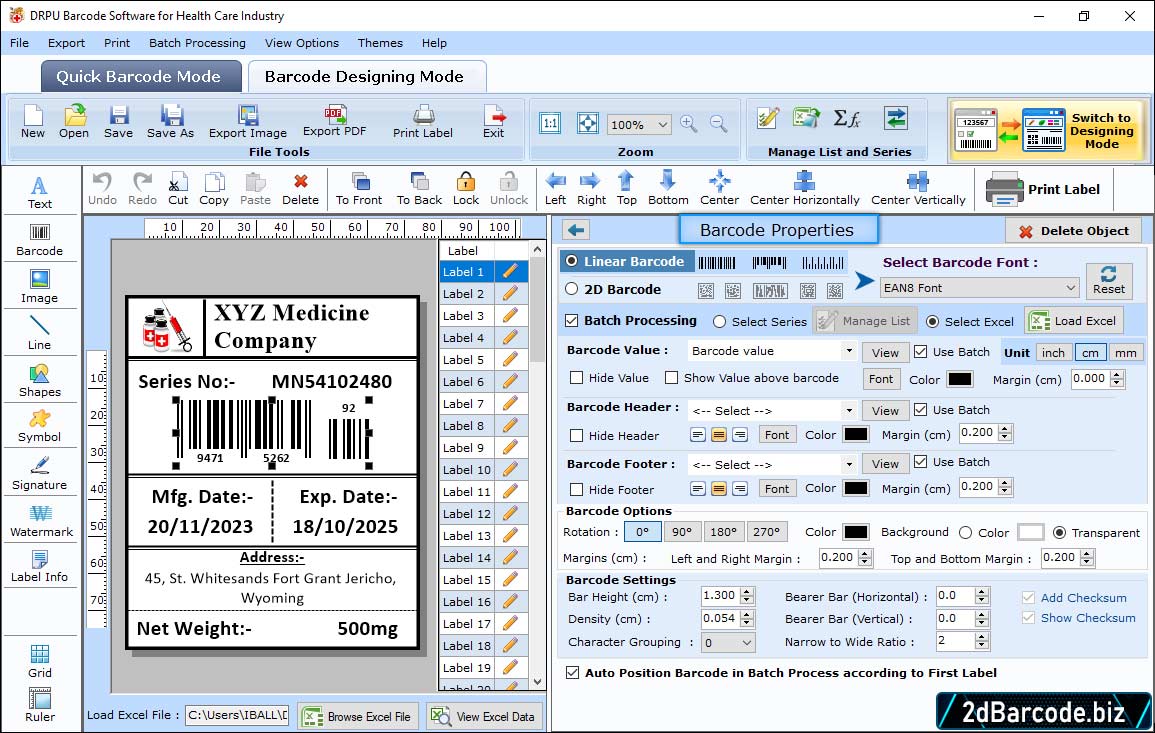Select the 2D Barcode radio button
Screen dimensions: 1155x733
click(x=572, y=289)
